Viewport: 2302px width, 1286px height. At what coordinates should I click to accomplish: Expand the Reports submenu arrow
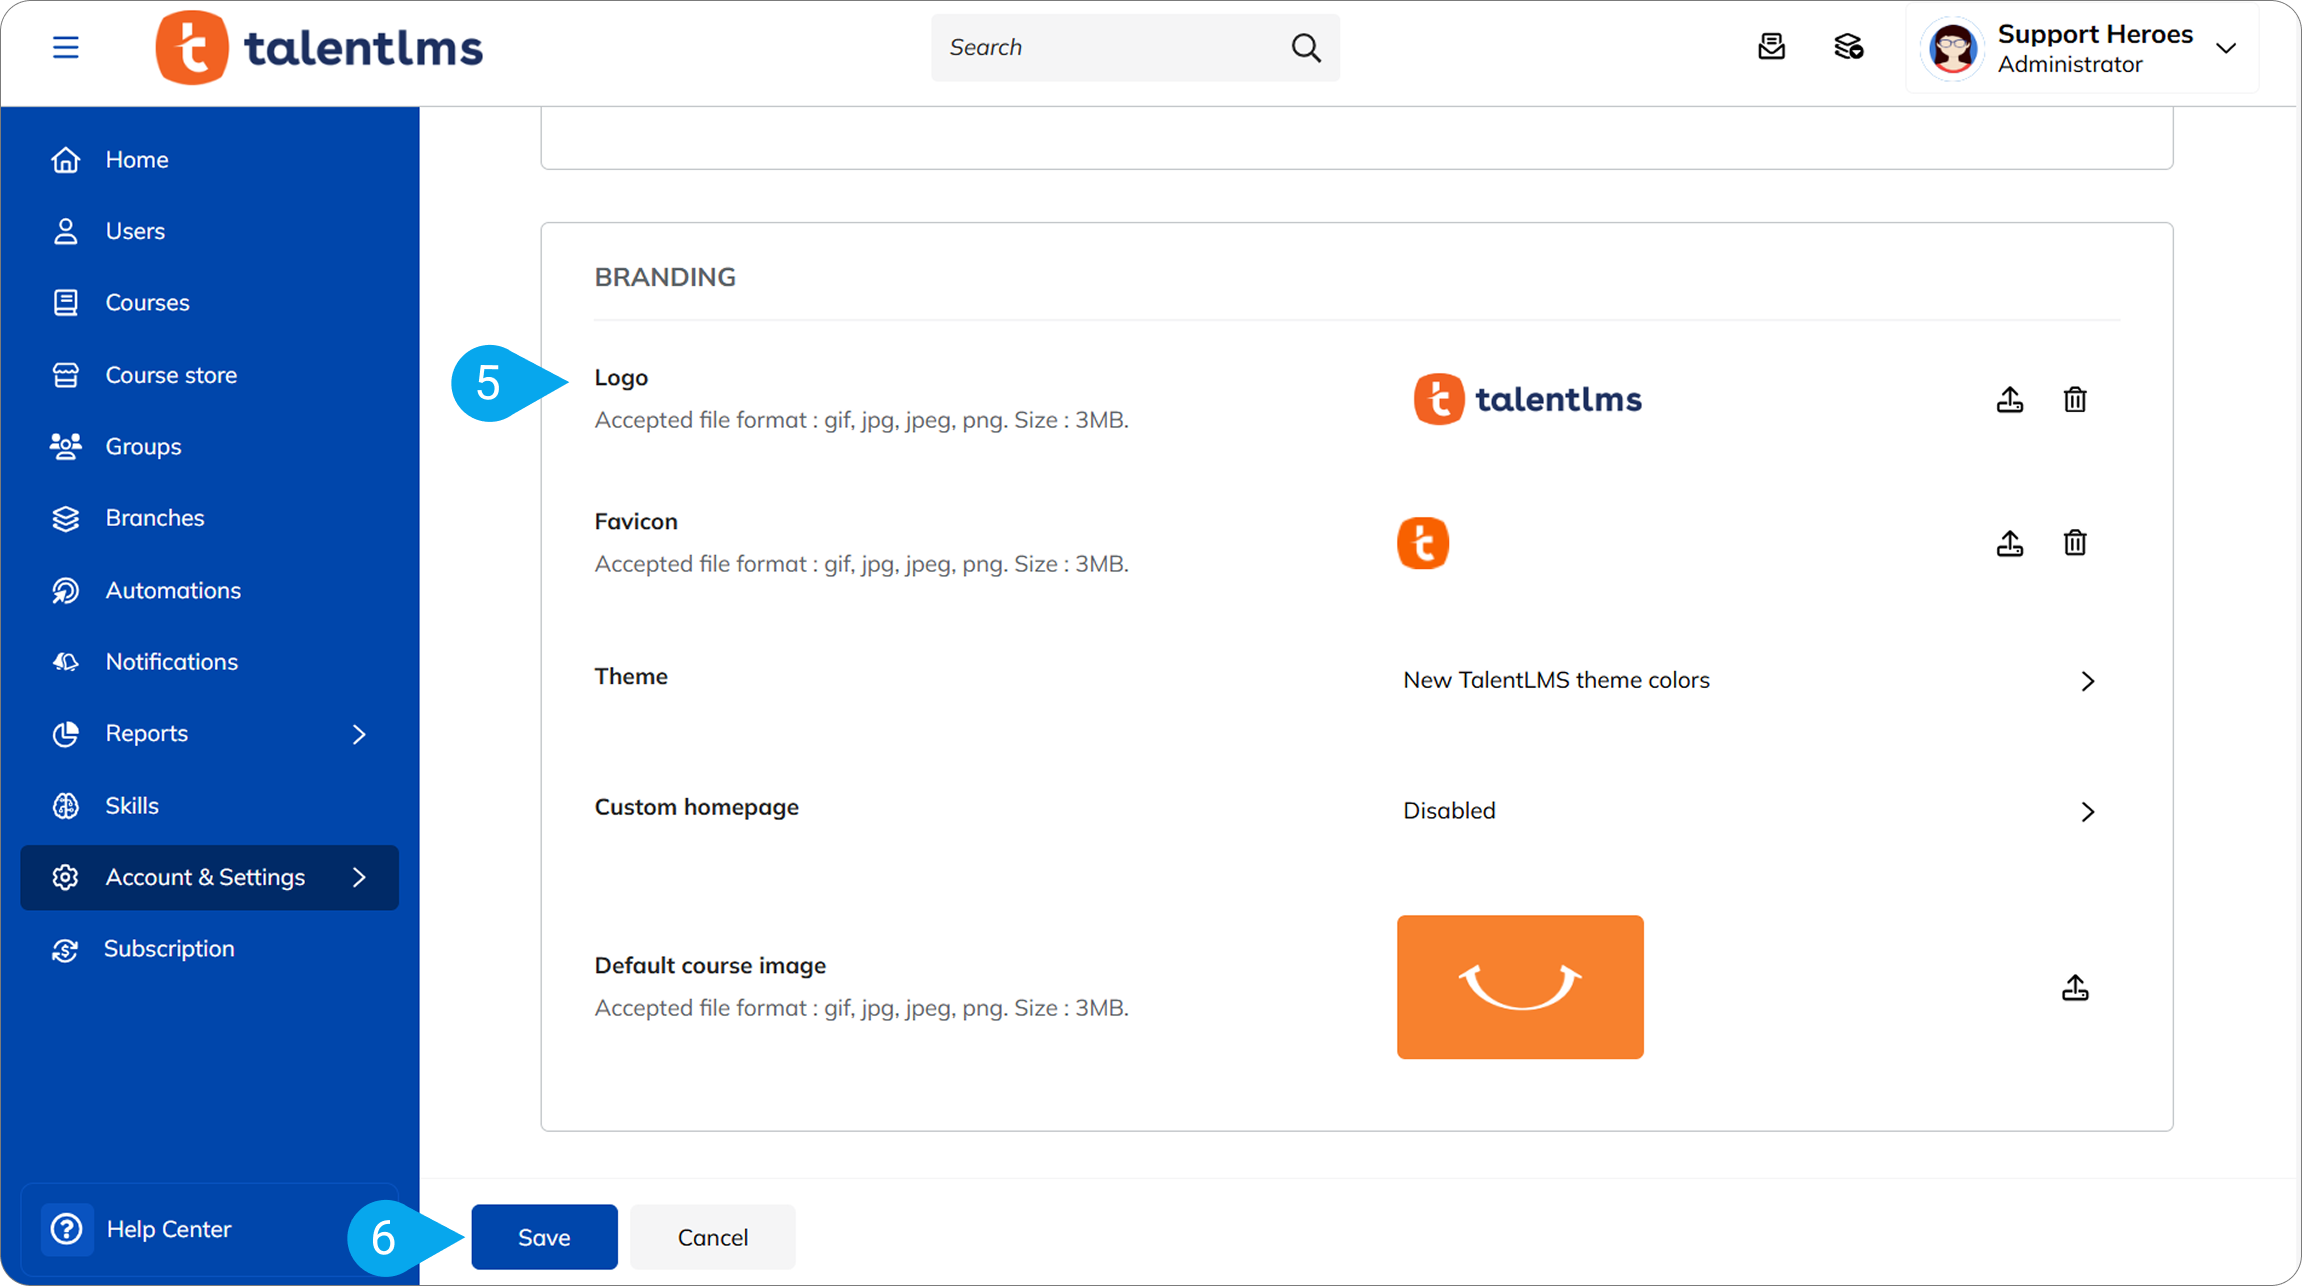(x=359, y=734)
